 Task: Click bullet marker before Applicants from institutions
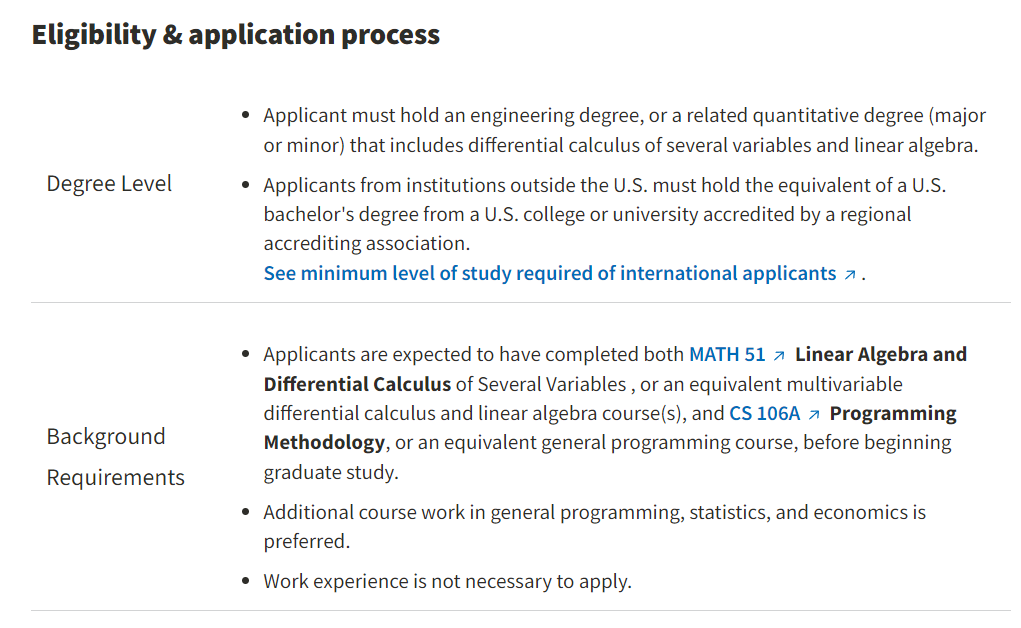tap(245, 185)
